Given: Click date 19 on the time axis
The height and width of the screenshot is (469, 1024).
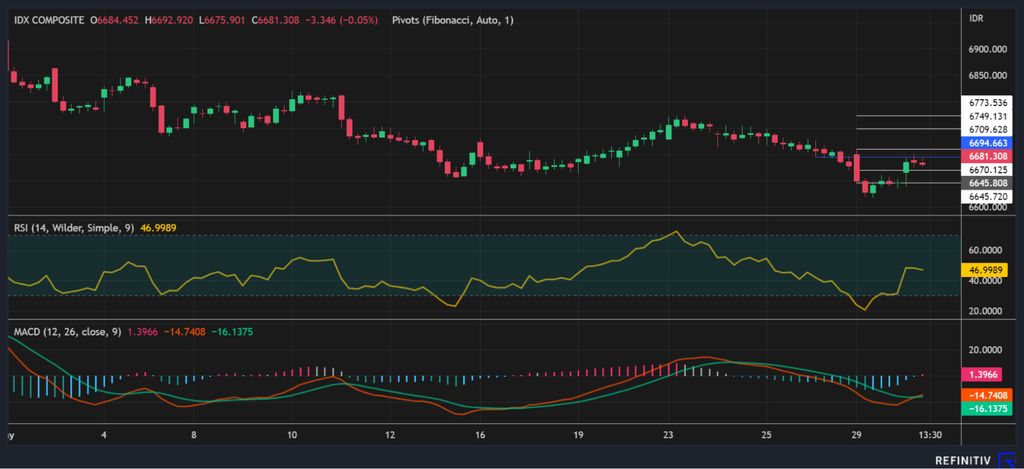Looking at the screenshot, I should click(578, 435).
